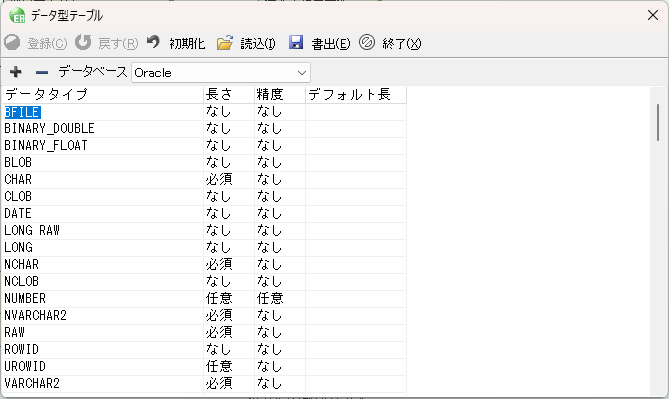Select the LONG data type row

pos(102,248)
